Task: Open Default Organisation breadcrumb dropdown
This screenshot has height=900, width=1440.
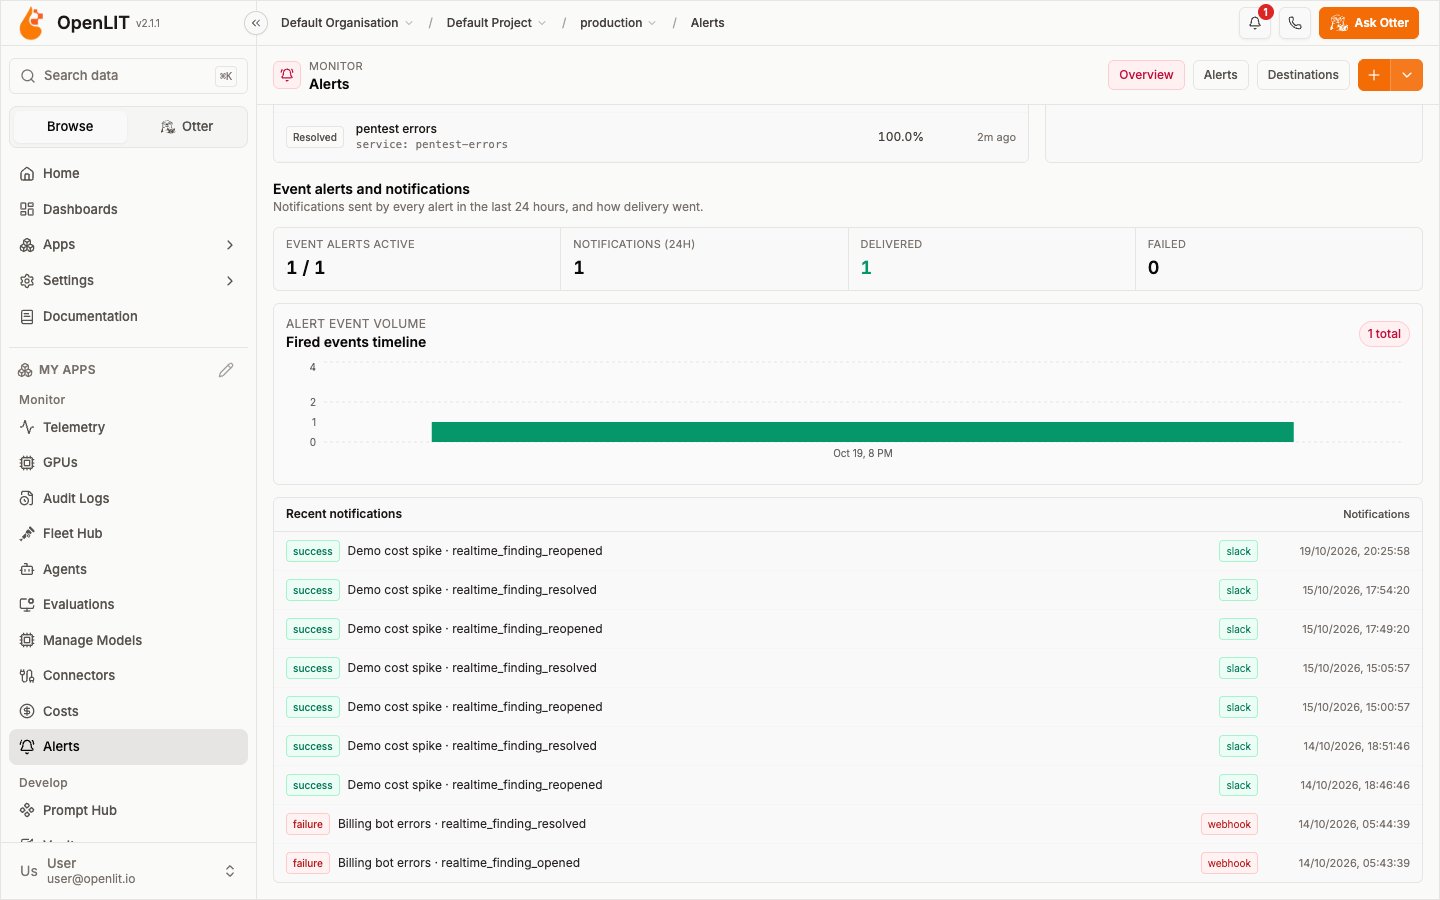Action: pos(346,23)
